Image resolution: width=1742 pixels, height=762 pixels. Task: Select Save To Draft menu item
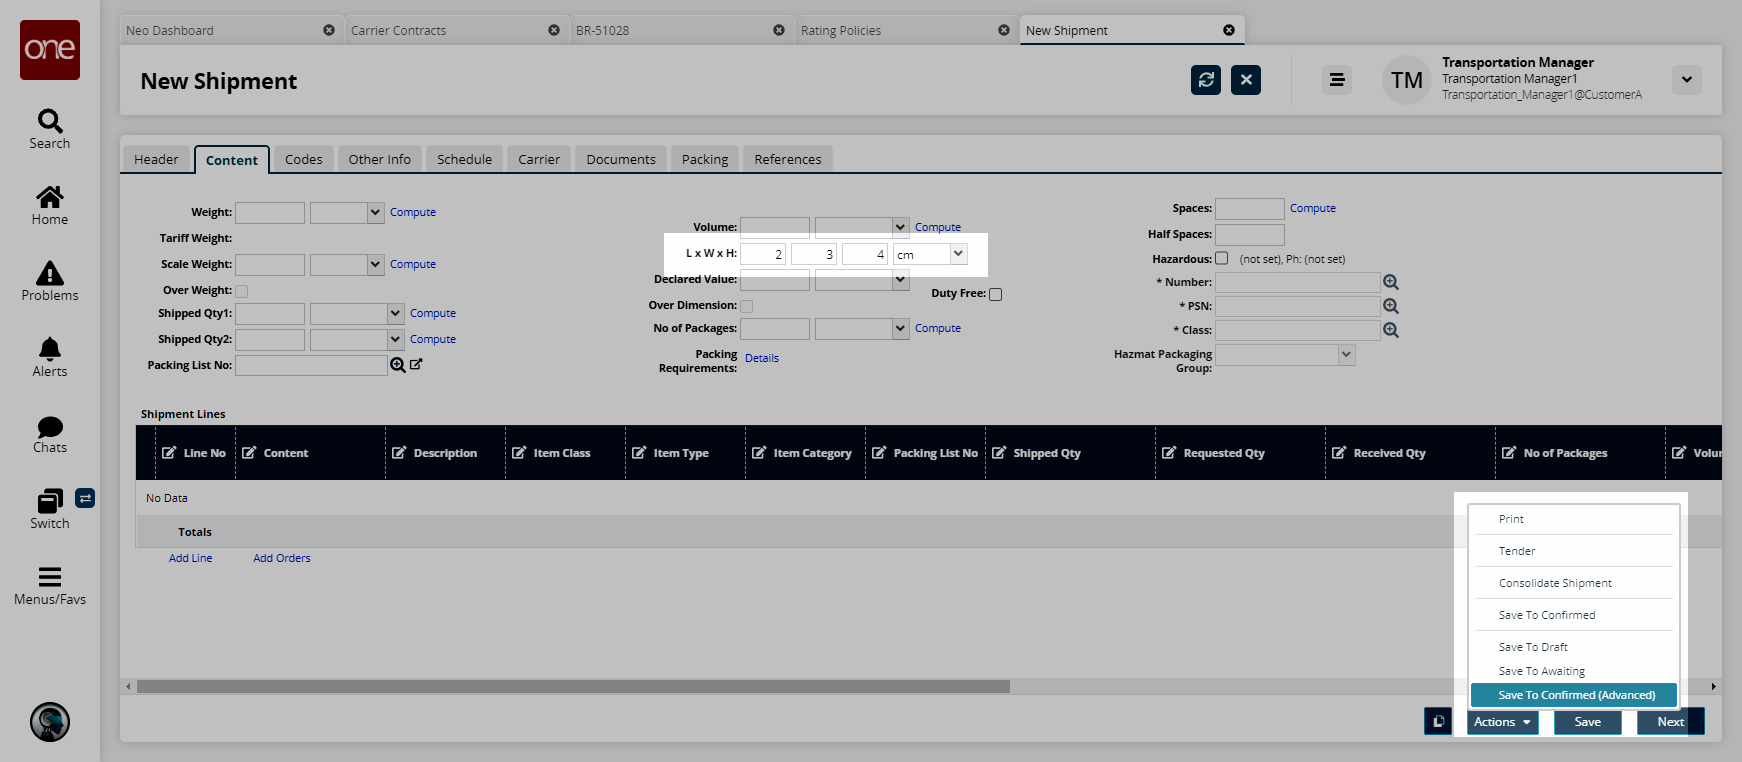1533,647
